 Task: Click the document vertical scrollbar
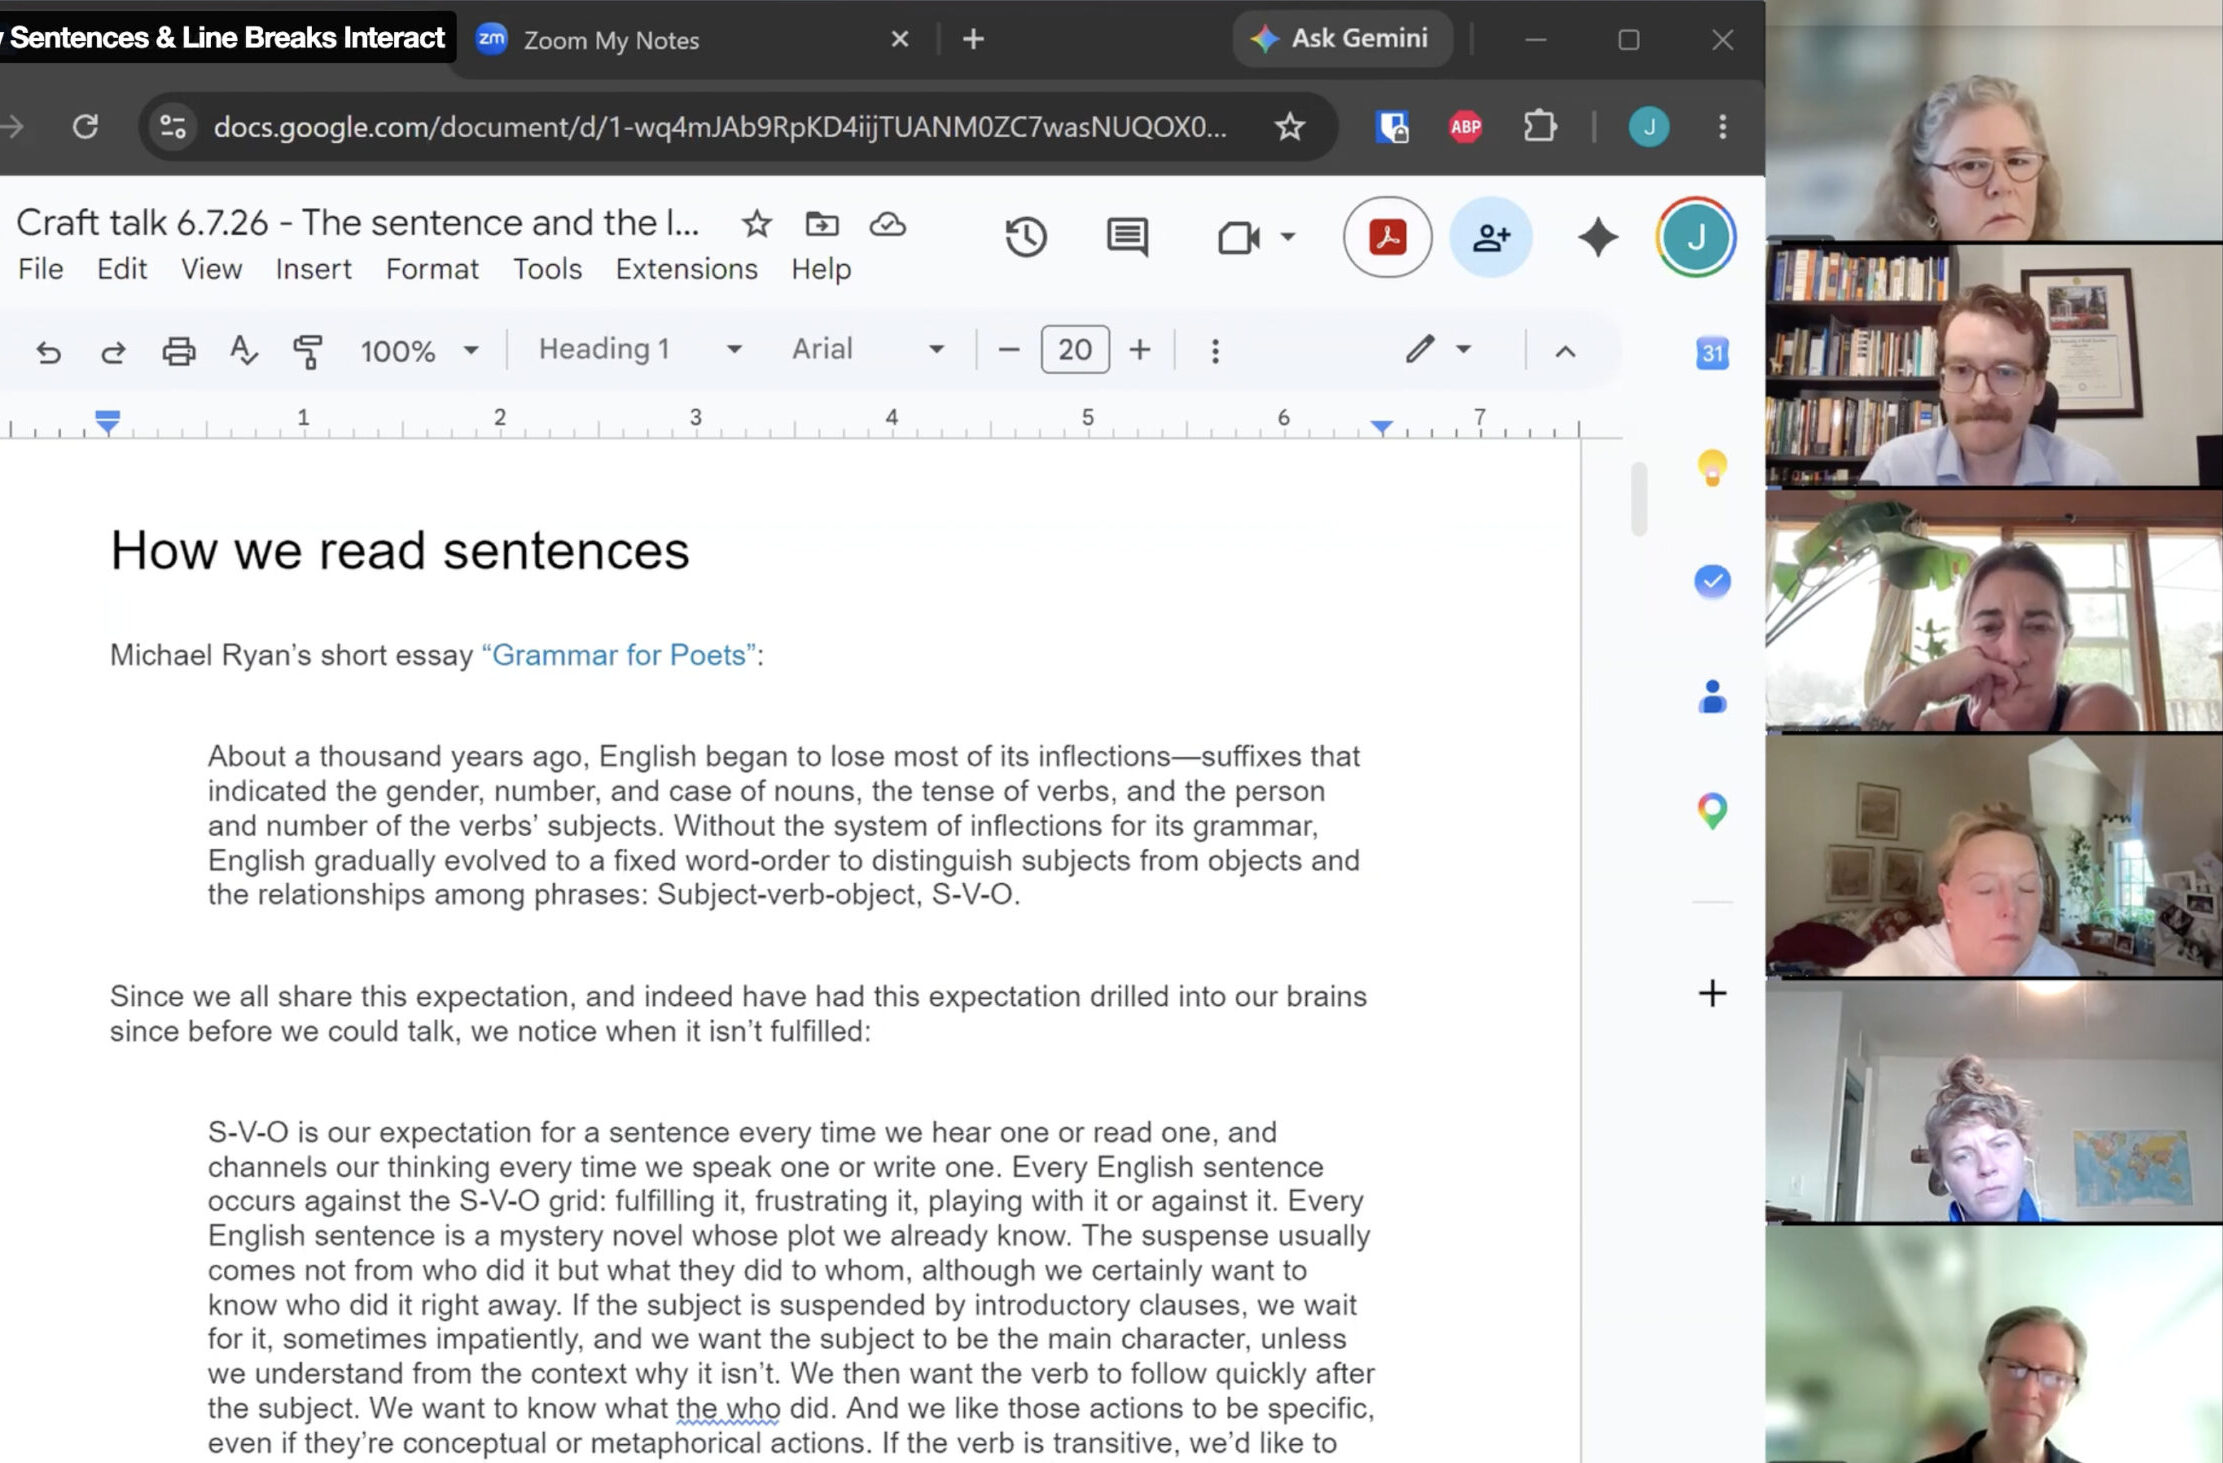[x=1638, y=498]
